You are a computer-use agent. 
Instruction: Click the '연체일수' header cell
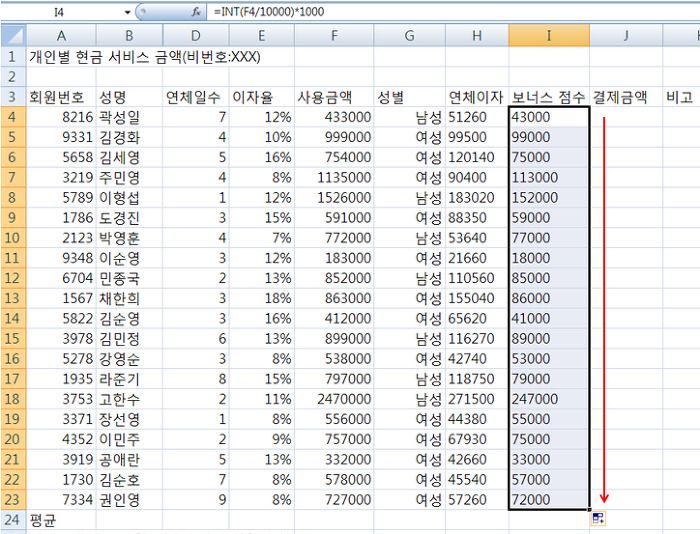(x=196, y=96)
